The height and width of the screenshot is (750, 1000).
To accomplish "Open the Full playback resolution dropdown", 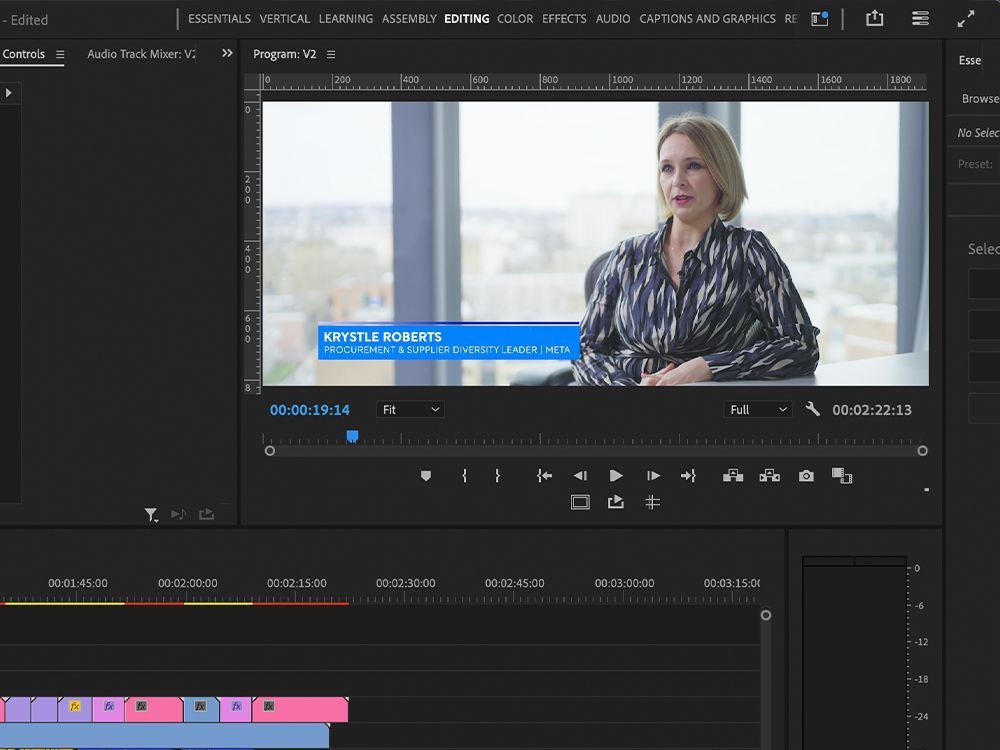I will [758, 409].
